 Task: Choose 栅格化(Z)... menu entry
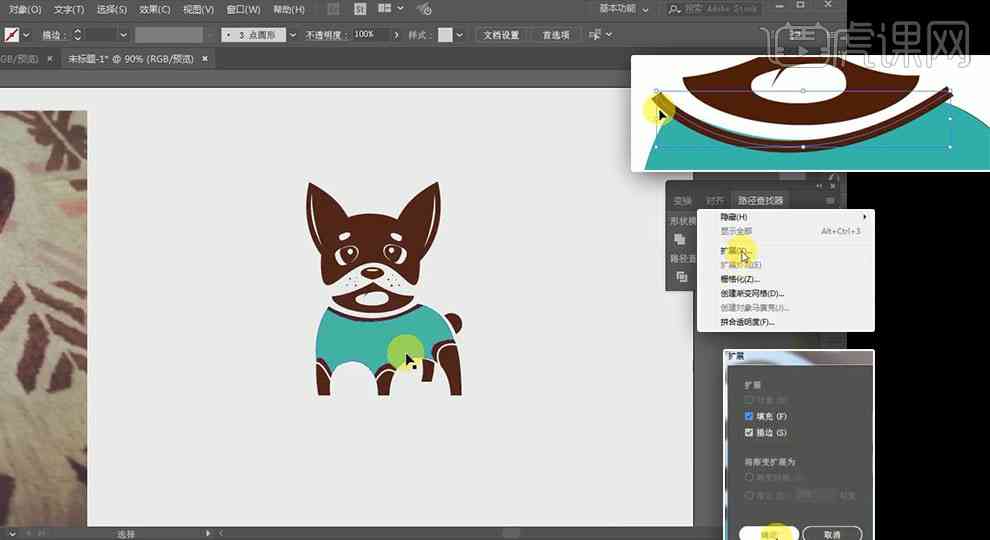coord(786,279)
